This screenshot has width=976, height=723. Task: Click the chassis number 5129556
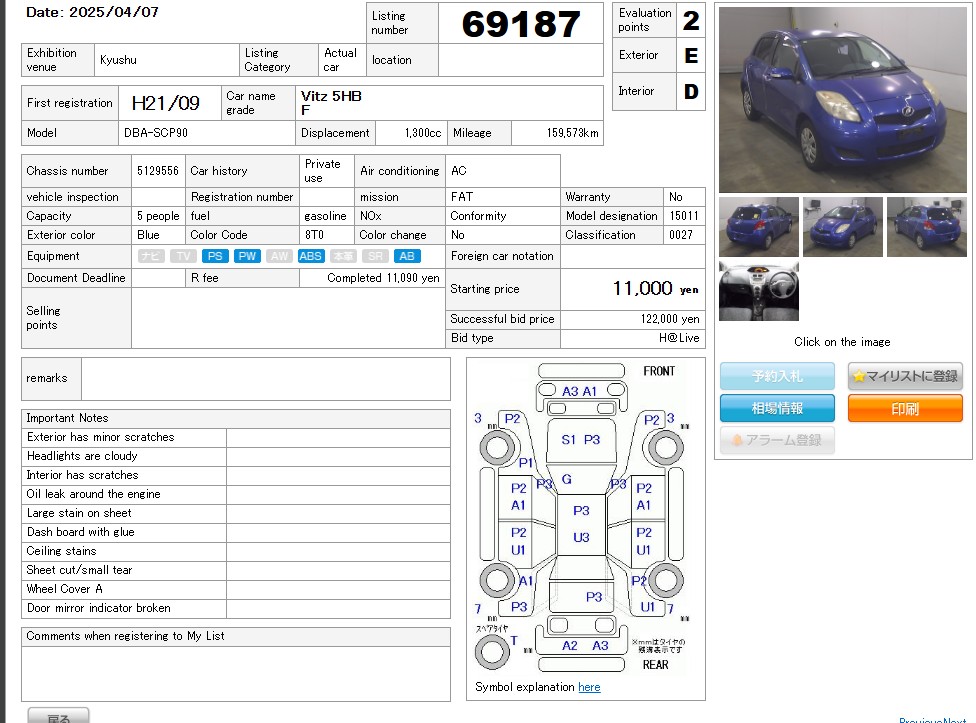pyautogui.click(x=157, y=170)
